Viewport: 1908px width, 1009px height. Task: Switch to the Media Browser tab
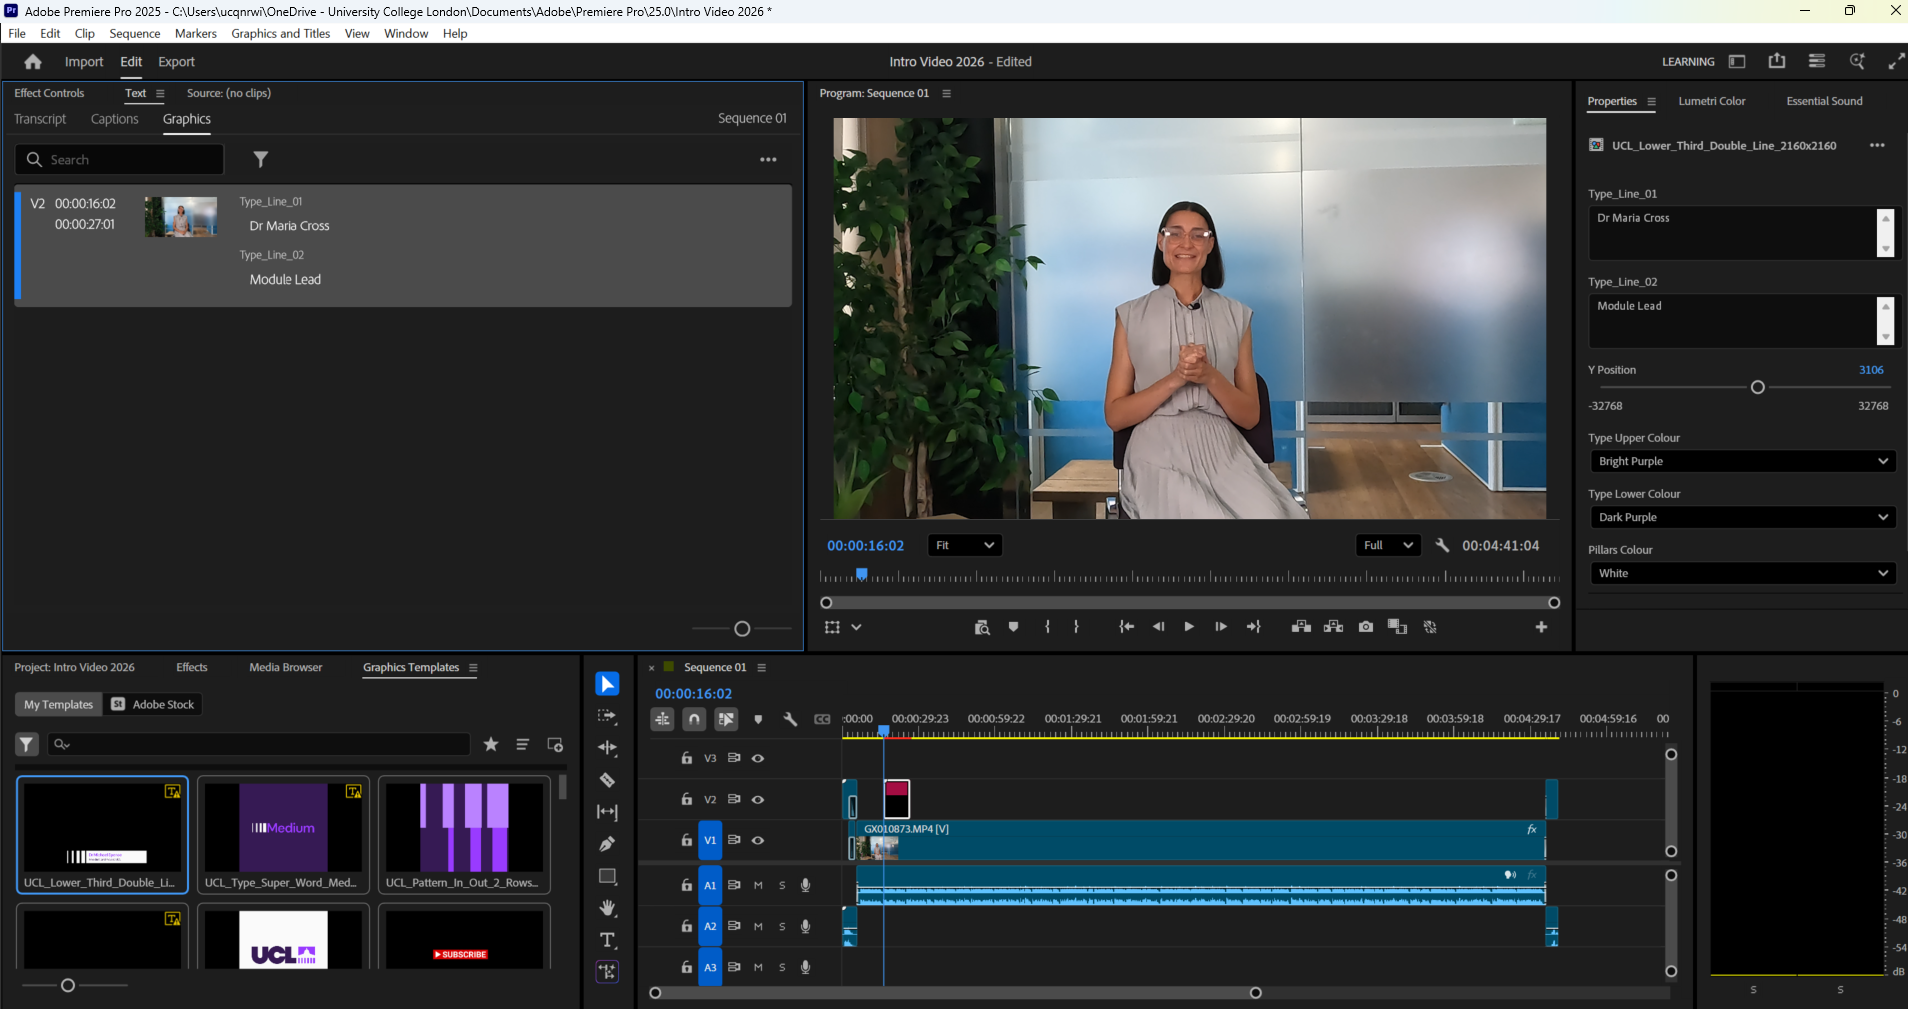pos(286,667)
